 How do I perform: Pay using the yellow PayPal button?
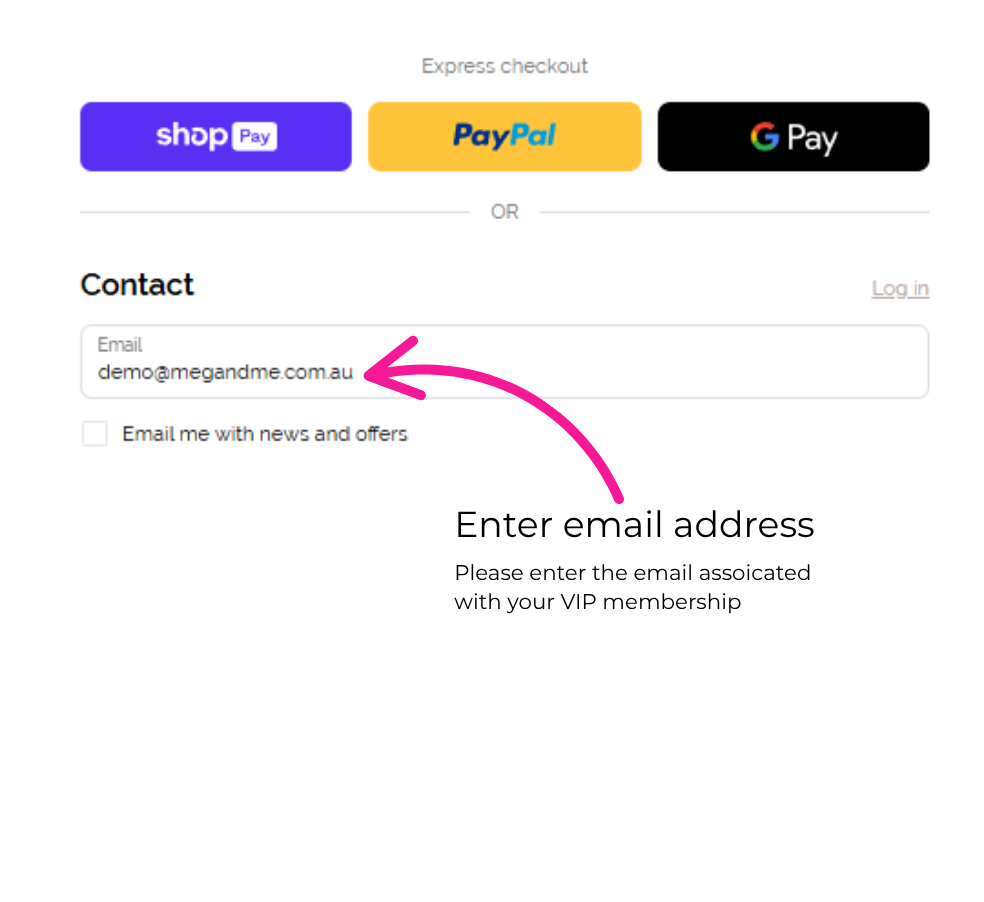click(505, 137)
